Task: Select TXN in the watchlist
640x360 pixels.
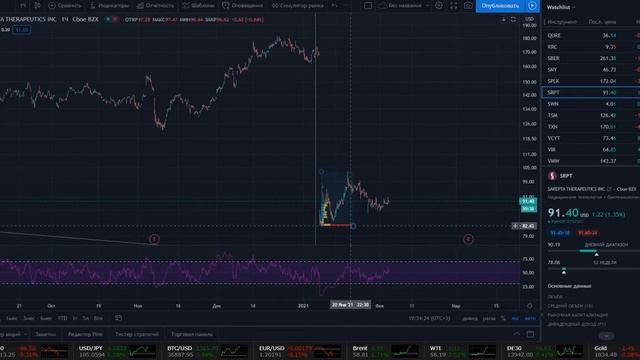Action: point(591,127)
